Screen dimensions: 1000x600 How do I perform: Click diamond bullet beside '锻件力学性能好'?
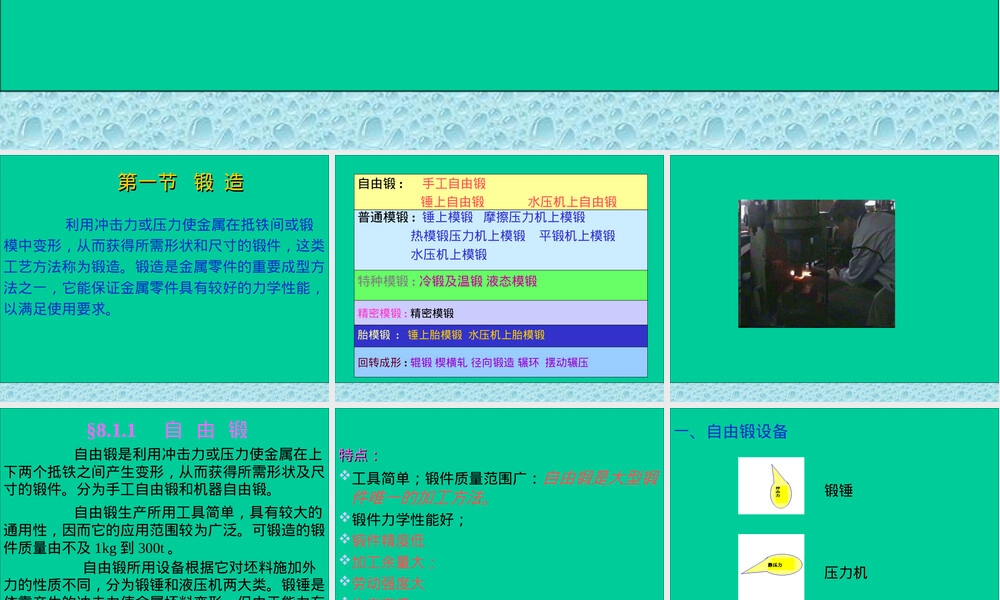[344, 516]
